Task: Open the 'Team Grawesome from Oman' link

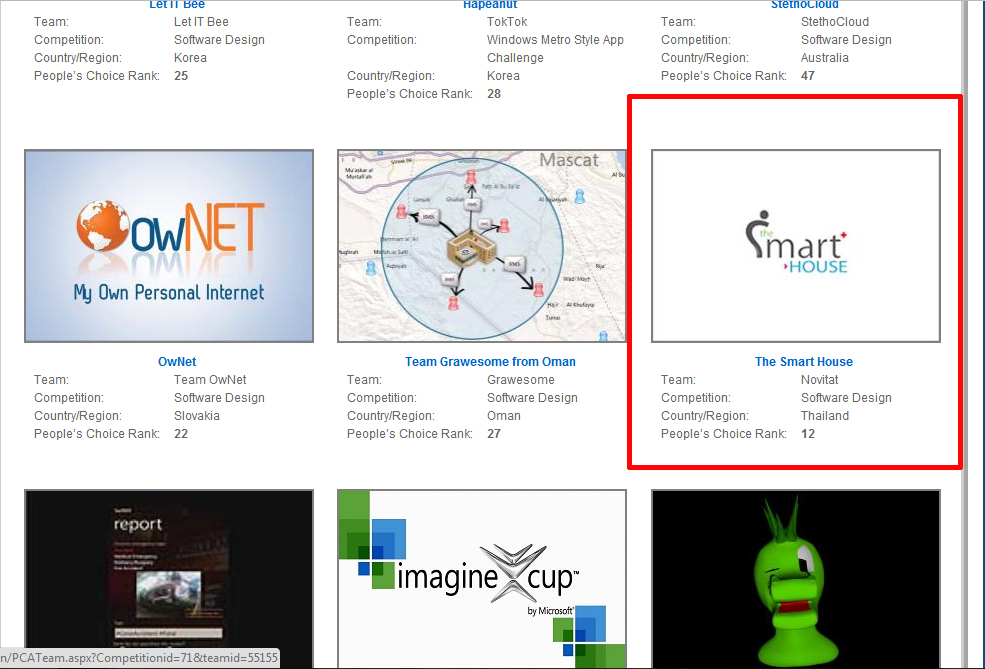Action: 490,362
